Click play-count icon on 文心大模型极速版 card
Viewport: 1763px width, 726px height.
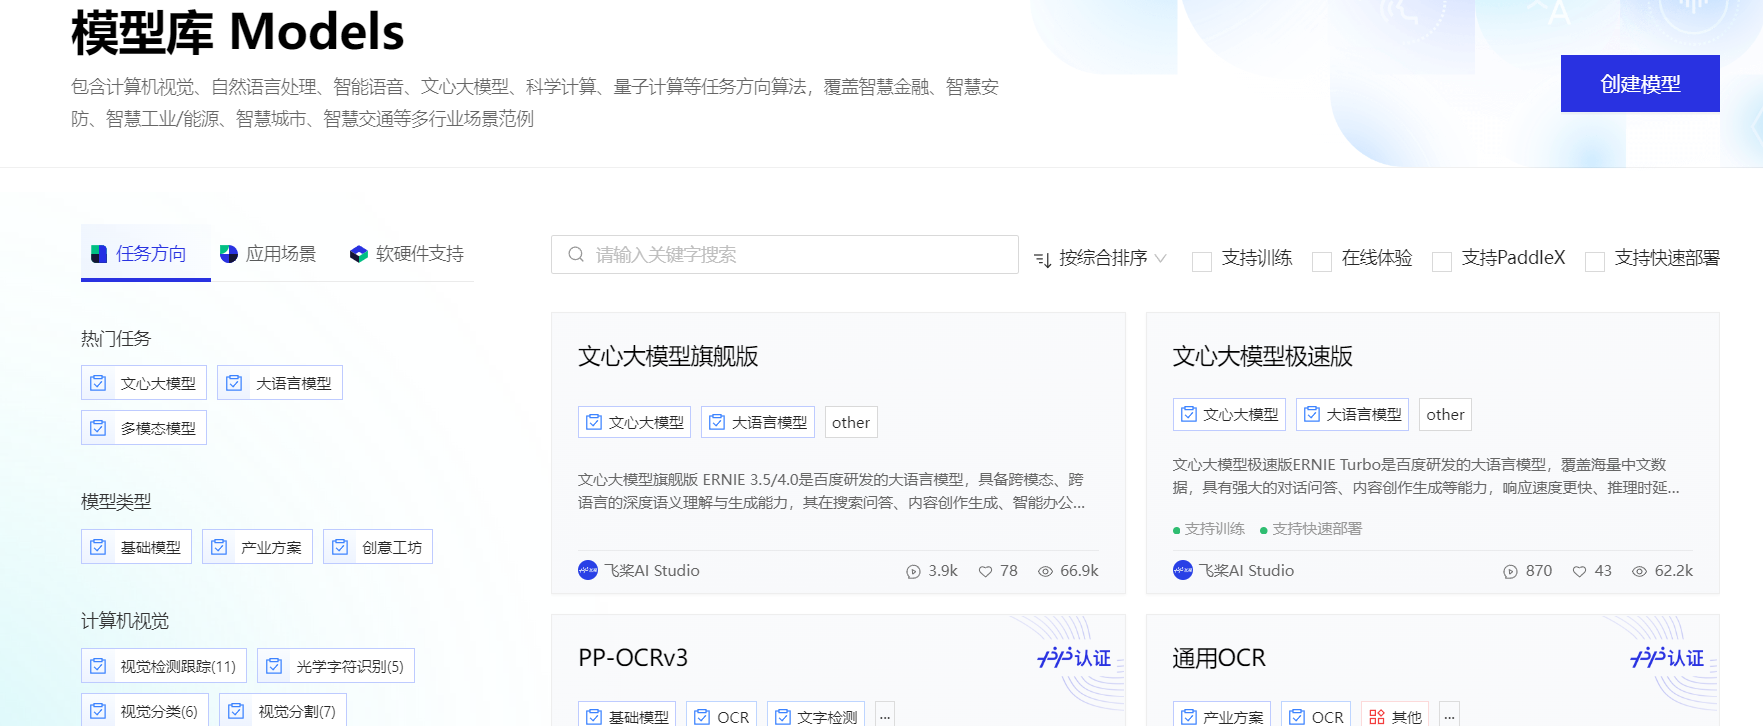(1510, 572)
